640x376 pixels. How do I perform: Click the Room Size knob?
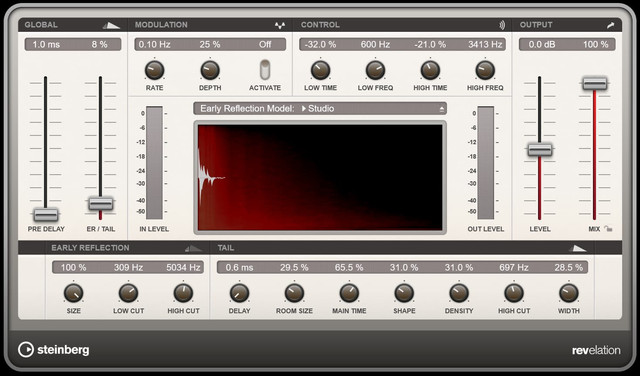pyautogui.click(x=294, y=293)
